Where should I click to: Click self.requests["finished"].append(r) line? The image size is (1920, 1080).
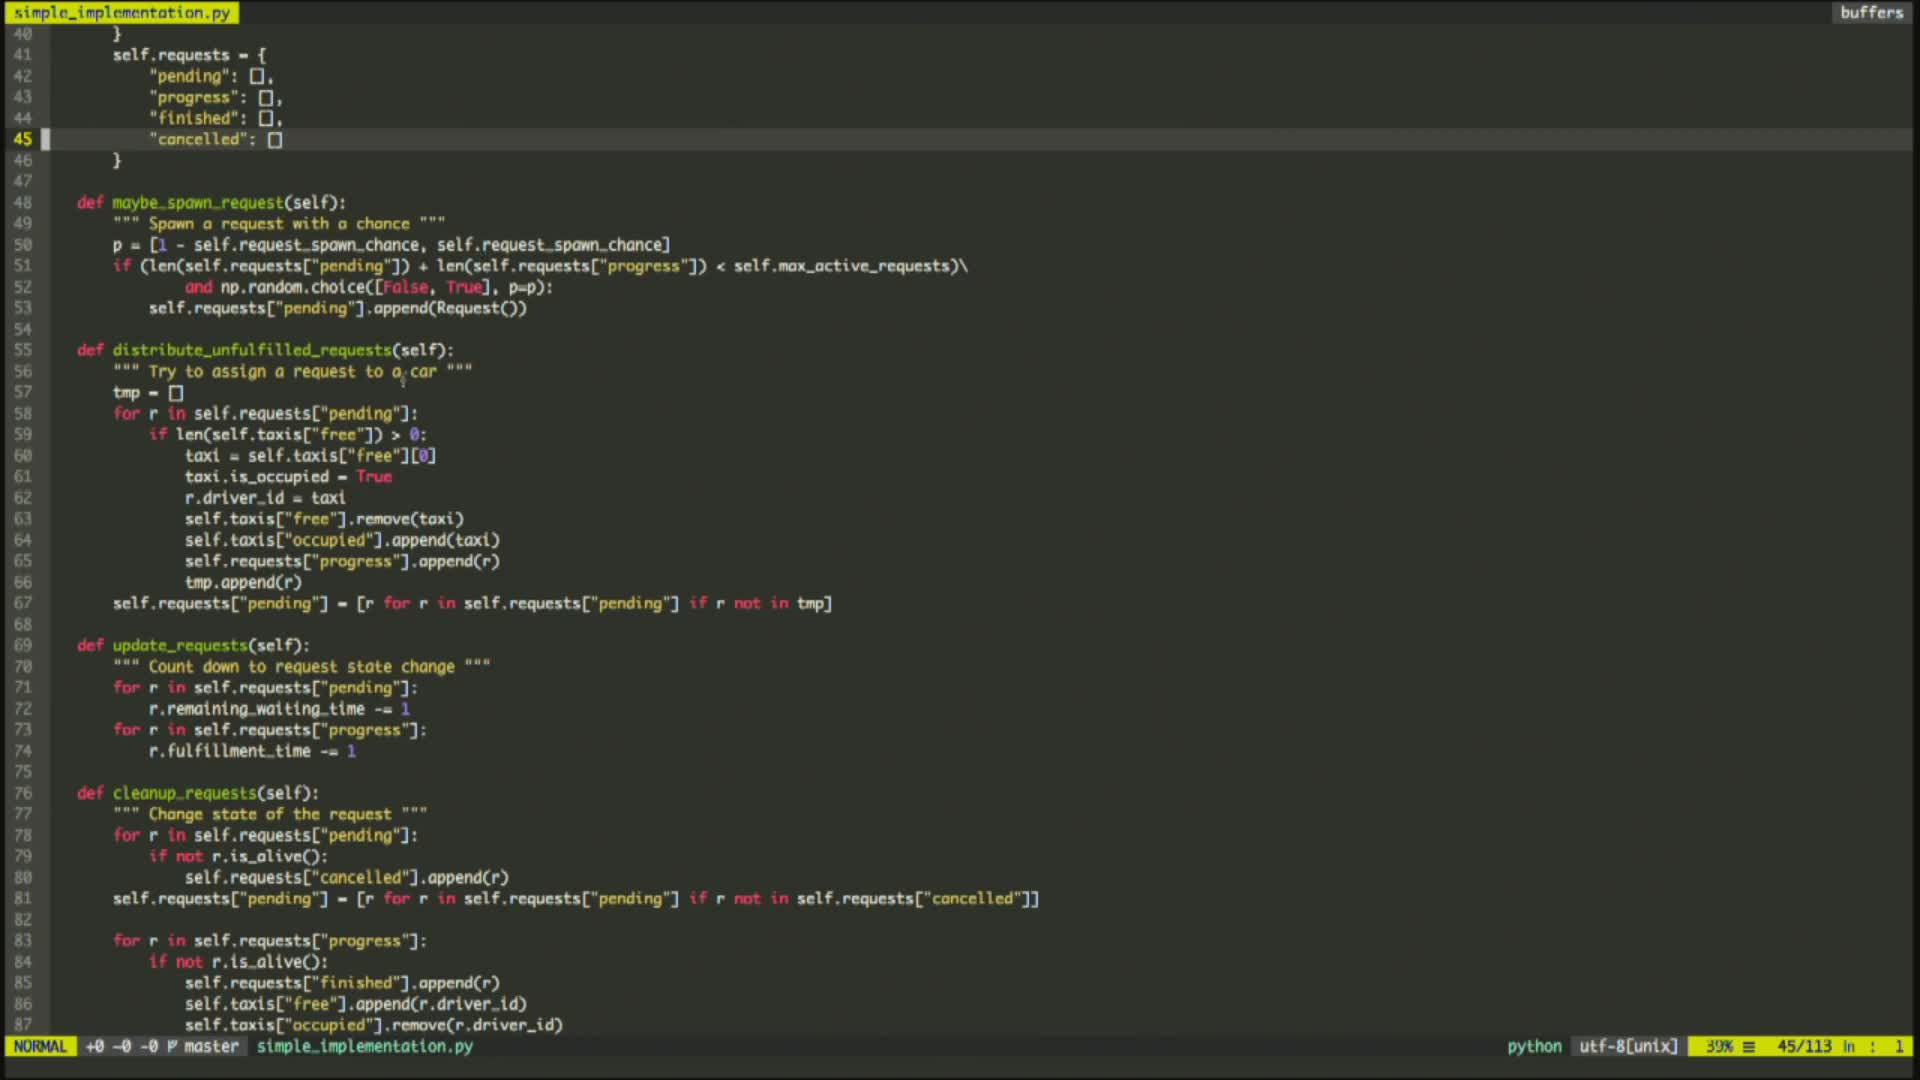pos(342,983)
